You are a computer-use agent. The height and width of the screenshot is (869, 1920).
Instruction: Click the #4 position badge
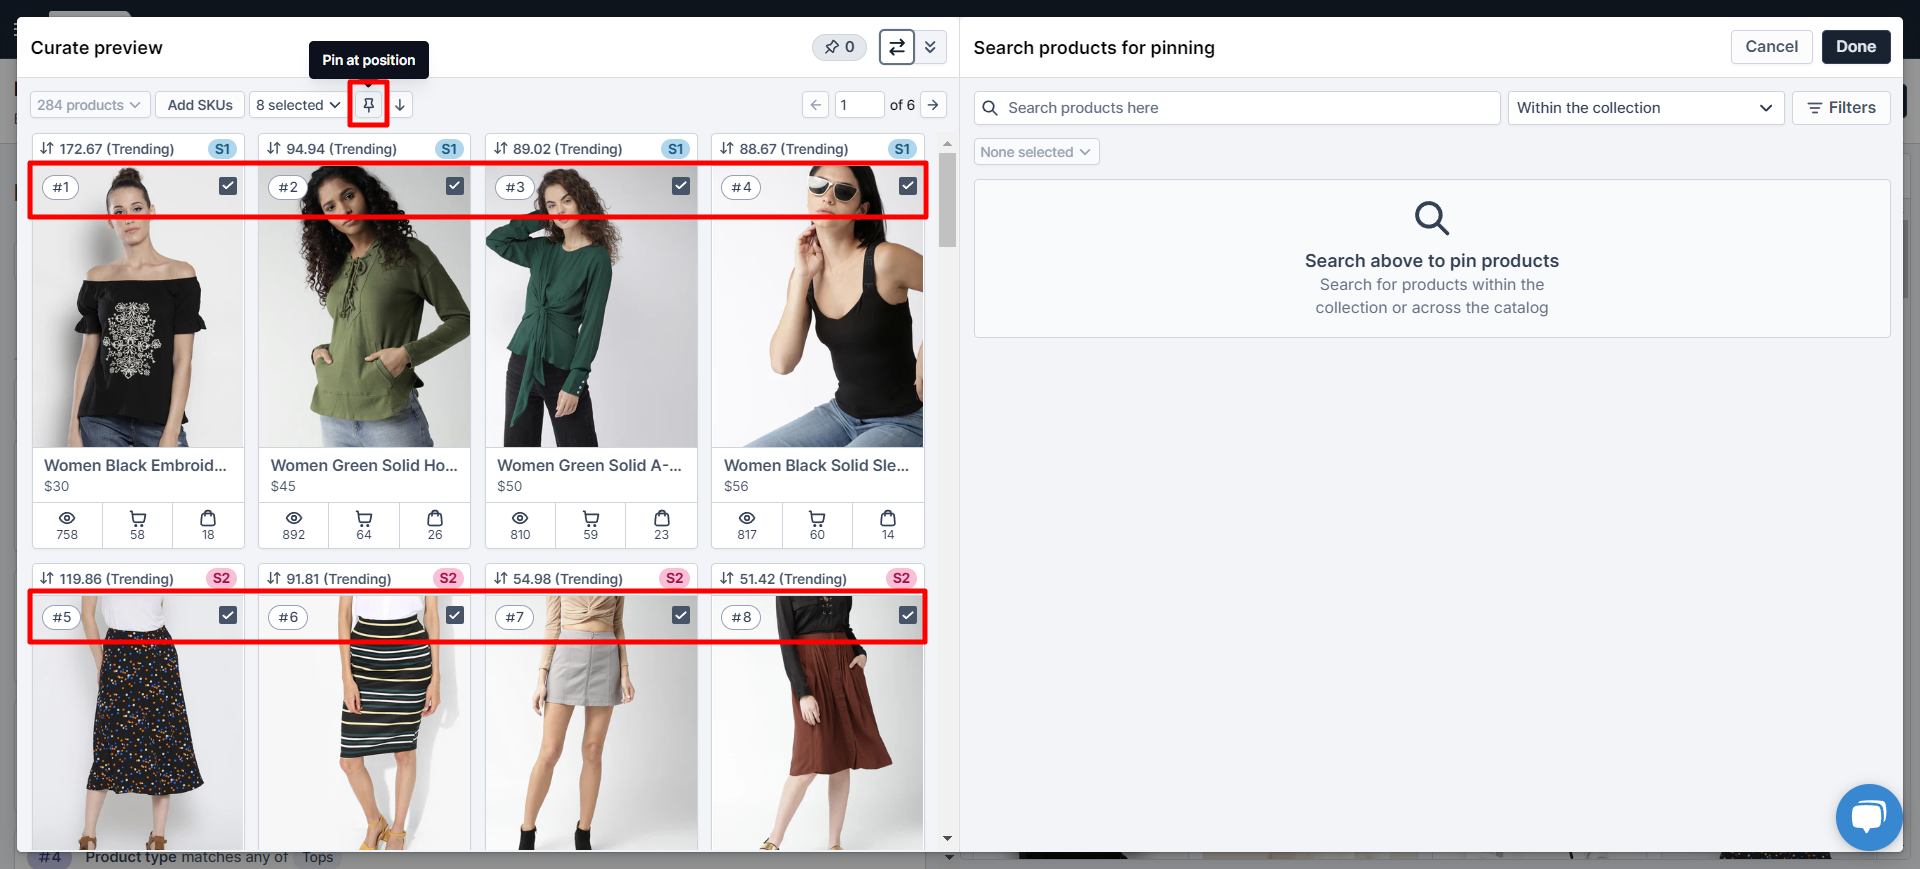tap(741, 187)
